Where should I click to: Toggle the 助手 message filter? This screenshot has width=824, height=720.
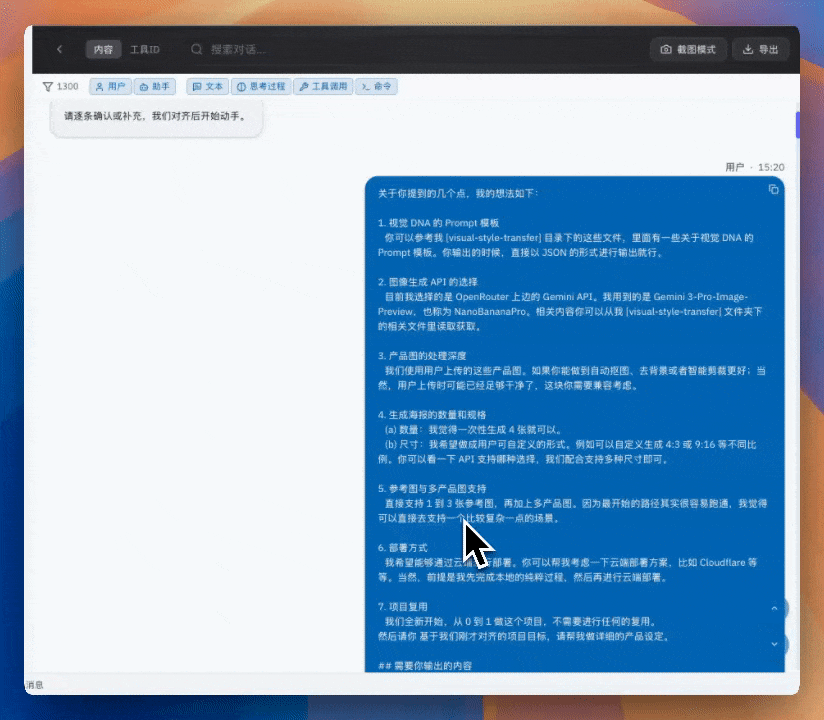click(155, 87)
